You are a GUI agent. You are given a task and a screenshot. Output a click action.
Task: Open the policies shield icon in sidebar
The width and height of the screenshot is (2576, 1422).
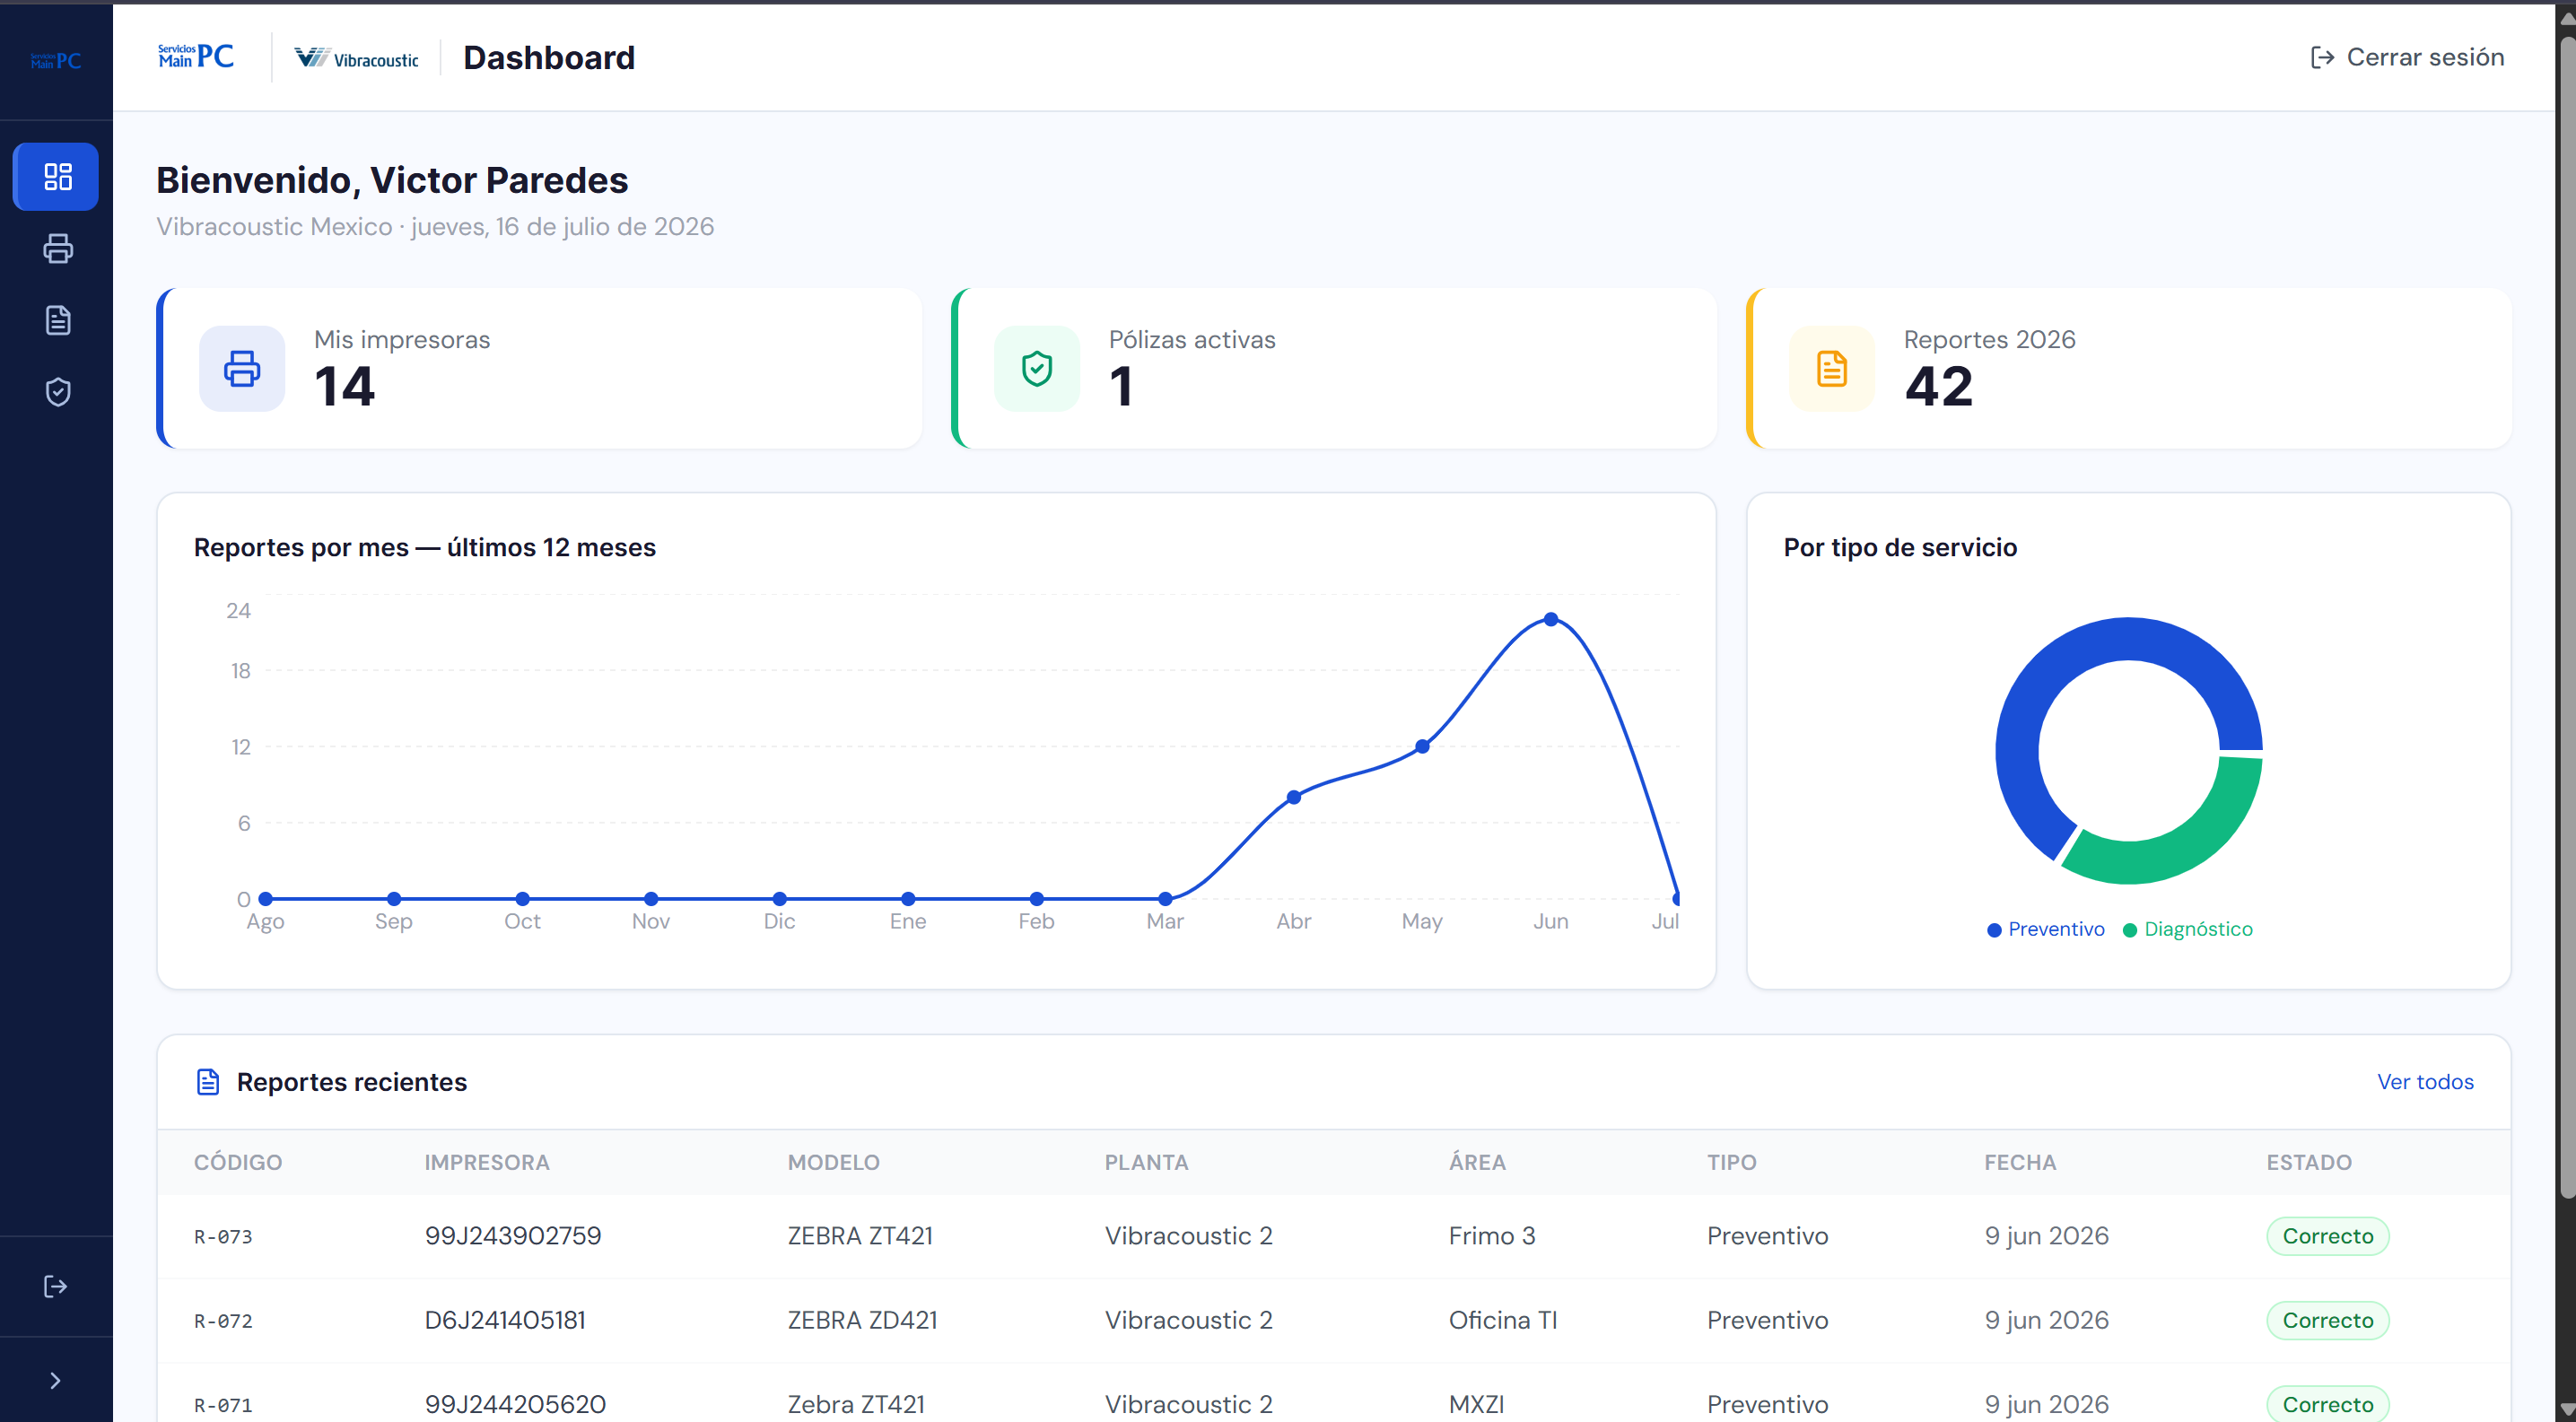click(x=57, y=392)
